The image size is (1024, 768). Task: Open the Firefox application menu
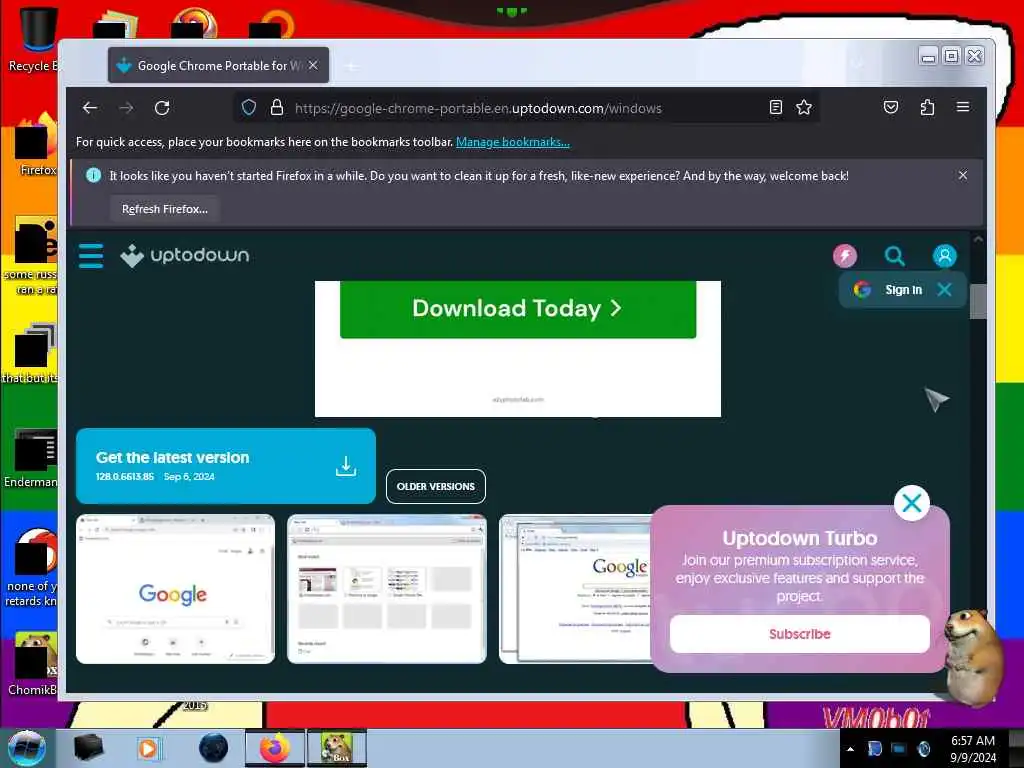coord(963,107)
